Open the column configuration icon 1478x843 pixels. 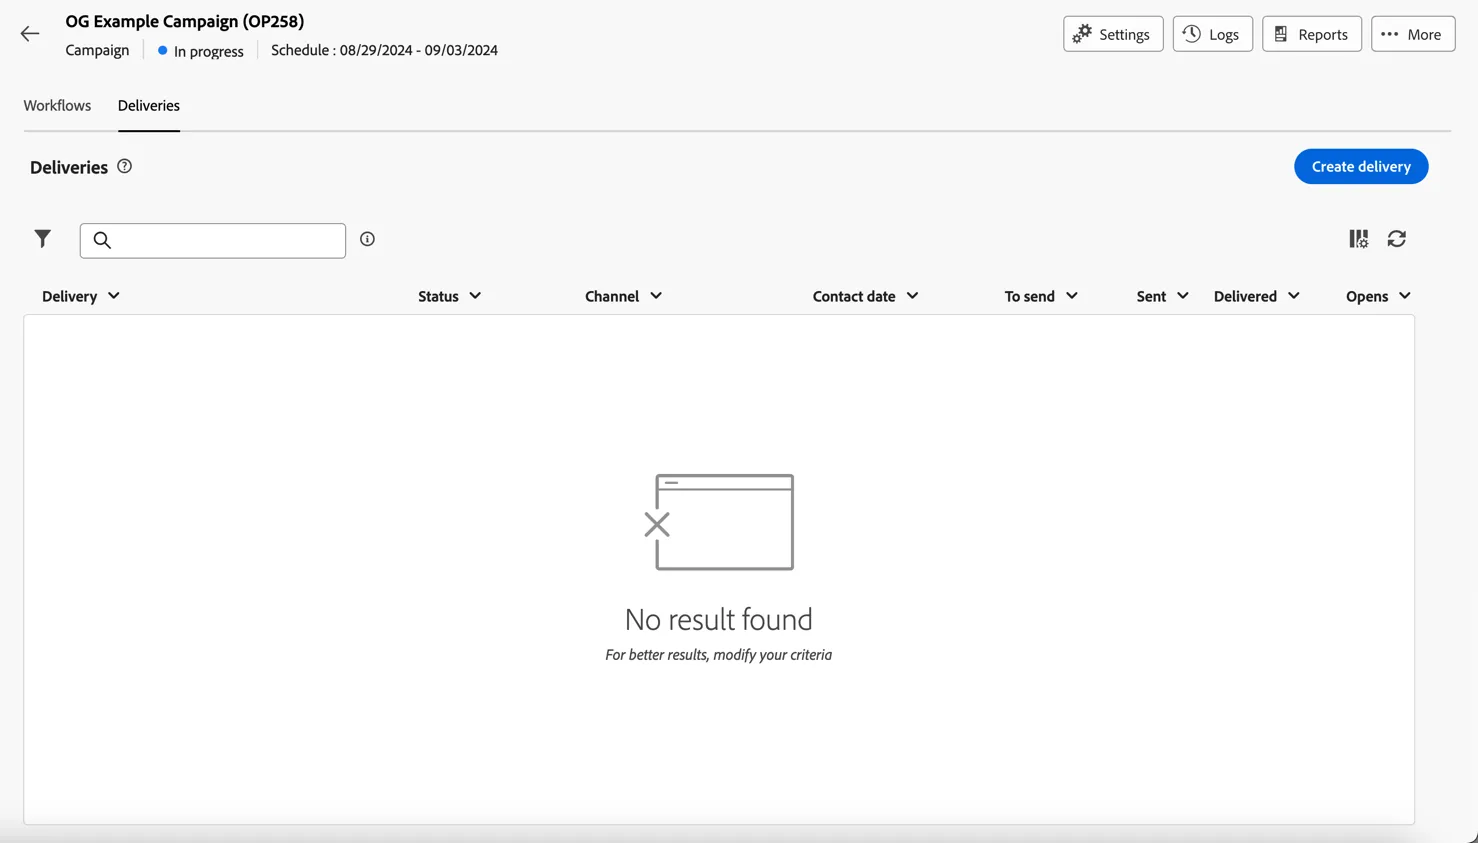(x=1358, y=239)
